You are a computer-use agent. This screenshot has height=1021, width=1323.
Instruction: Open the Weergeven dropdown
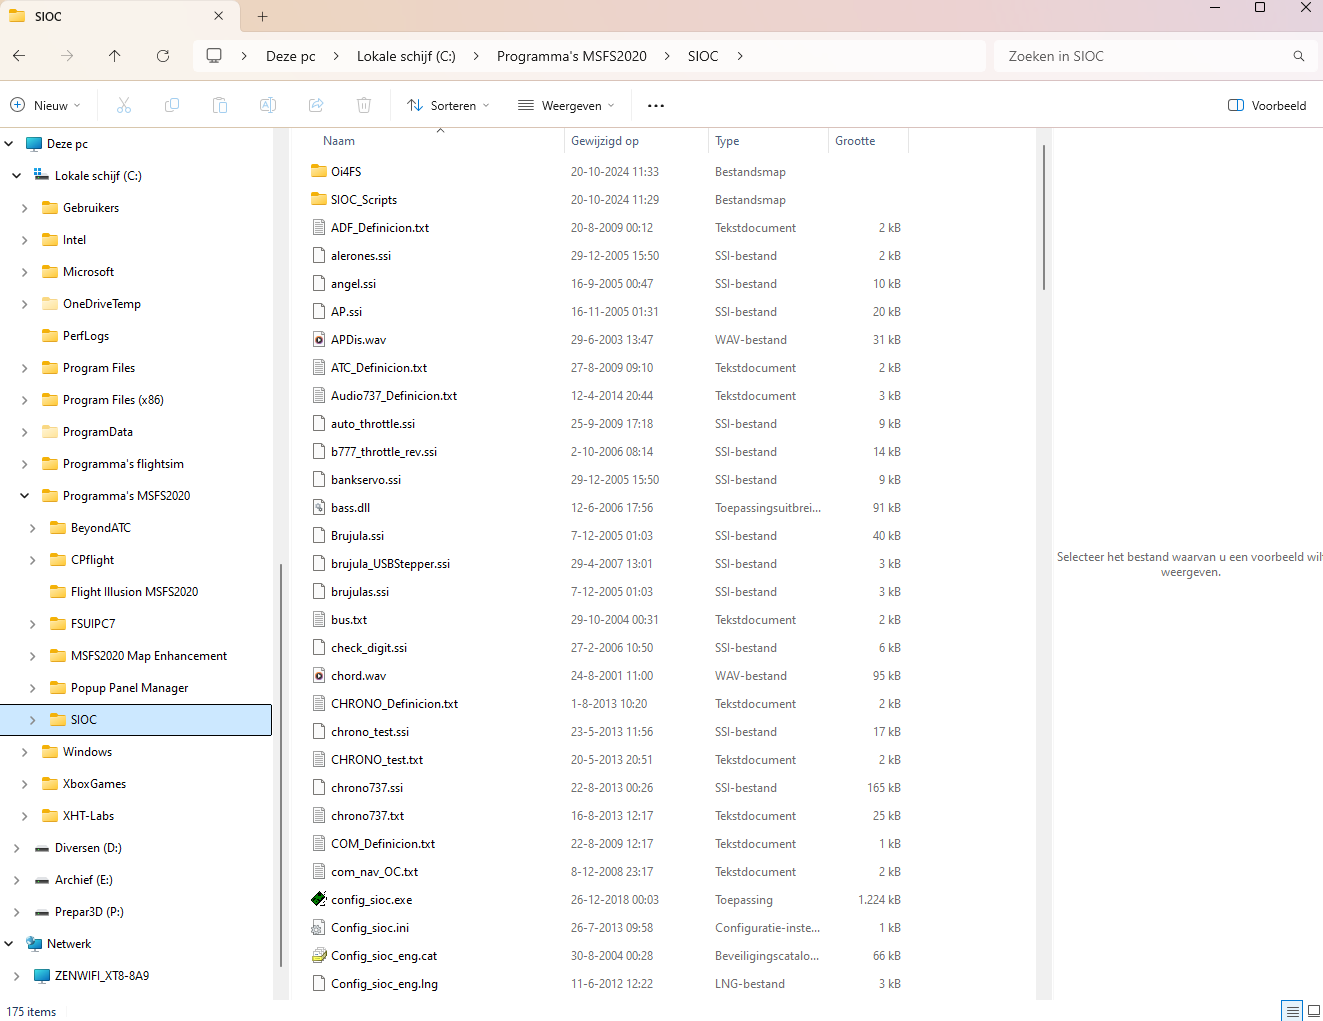tap(565, 104)
